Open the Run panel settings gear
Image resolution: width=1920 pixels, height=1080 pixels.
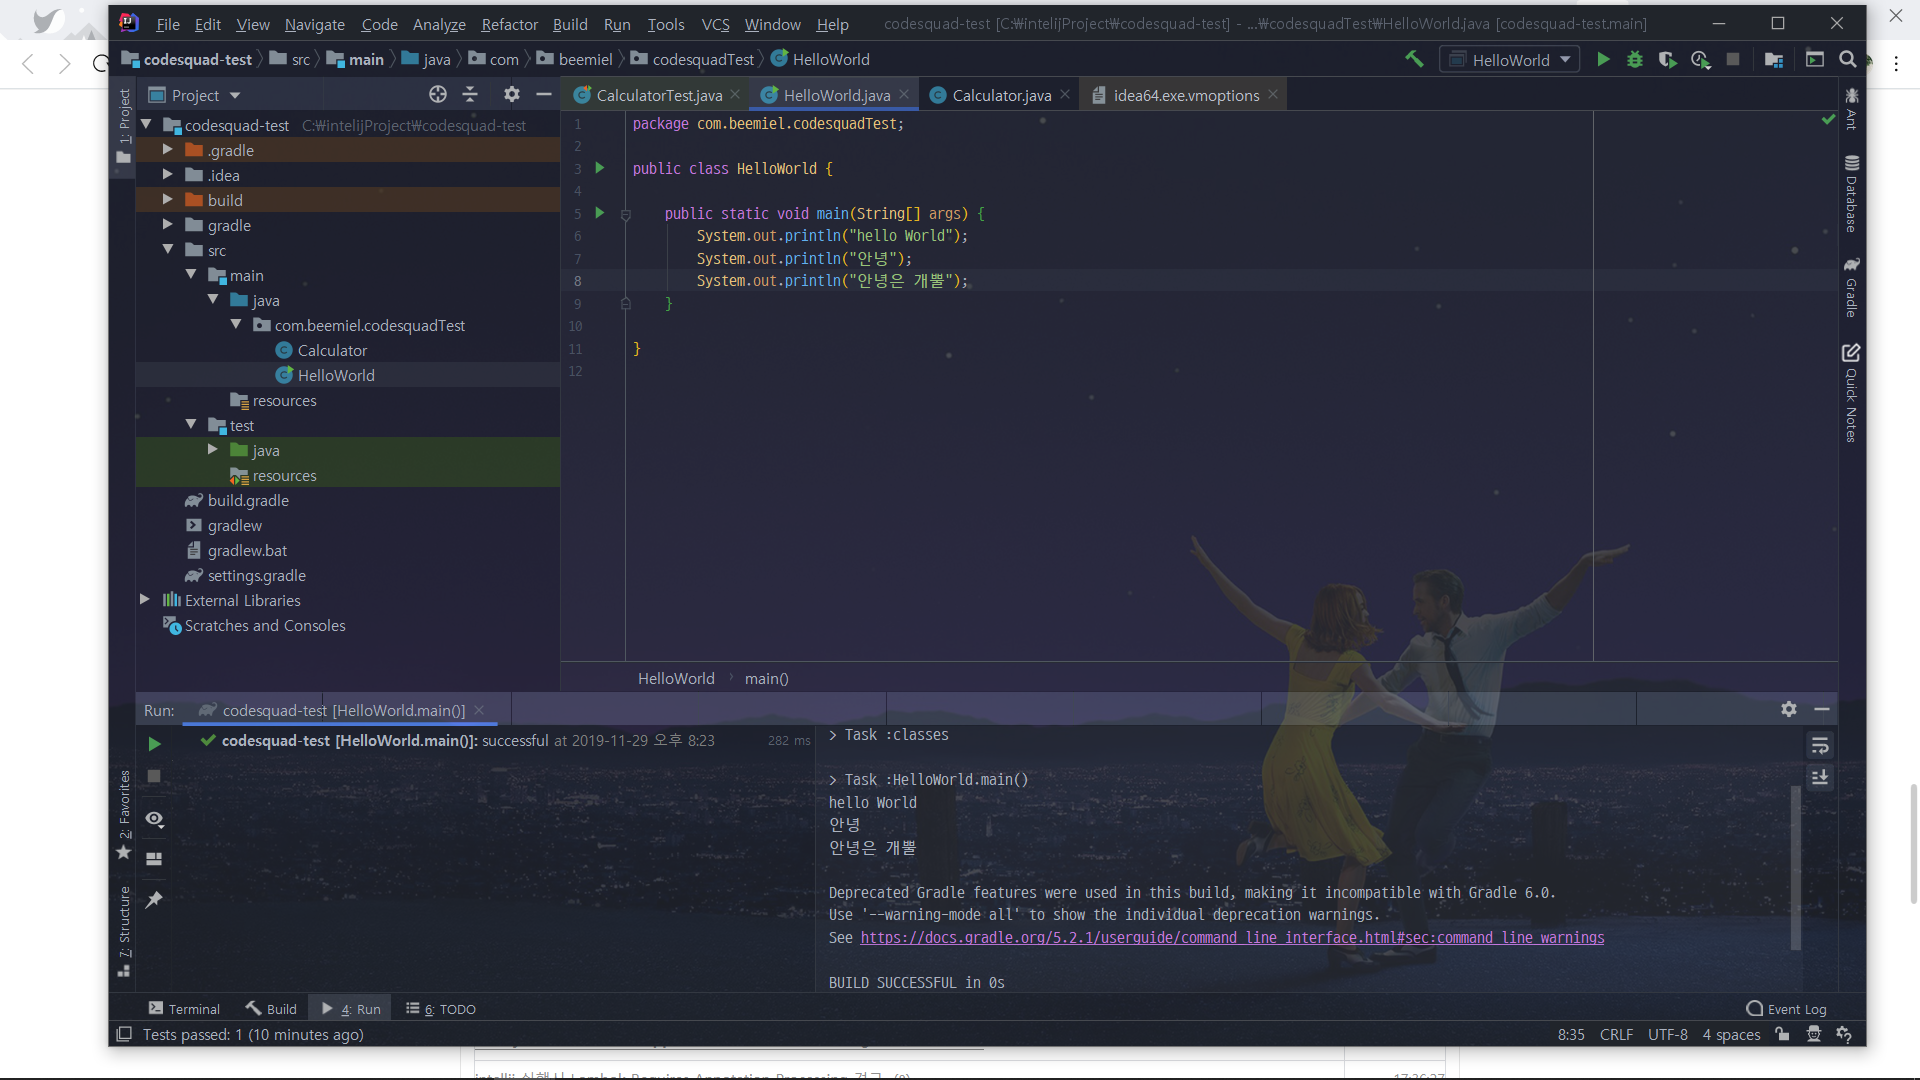click(1789, 709)
